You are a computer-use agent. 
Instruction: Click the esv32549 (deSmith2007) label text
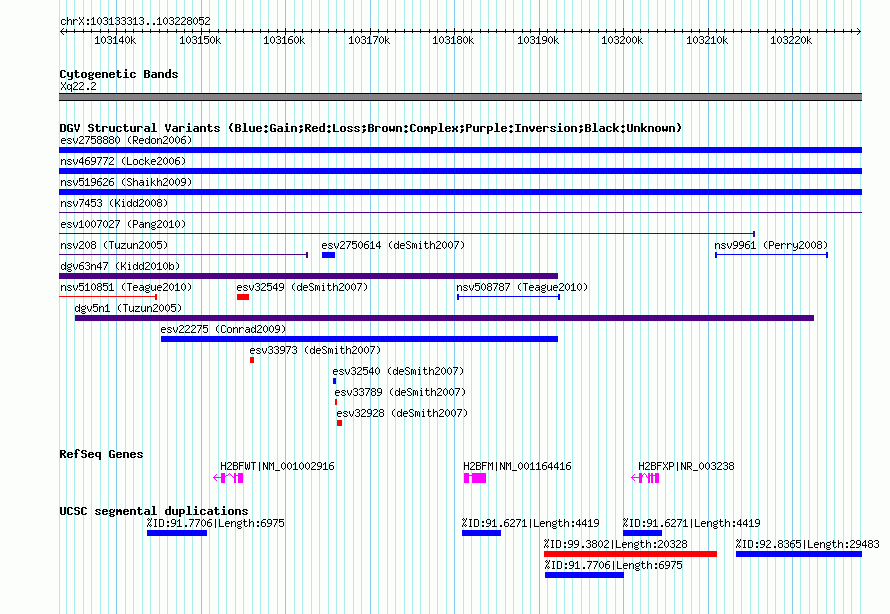click(x=302, y=287)
